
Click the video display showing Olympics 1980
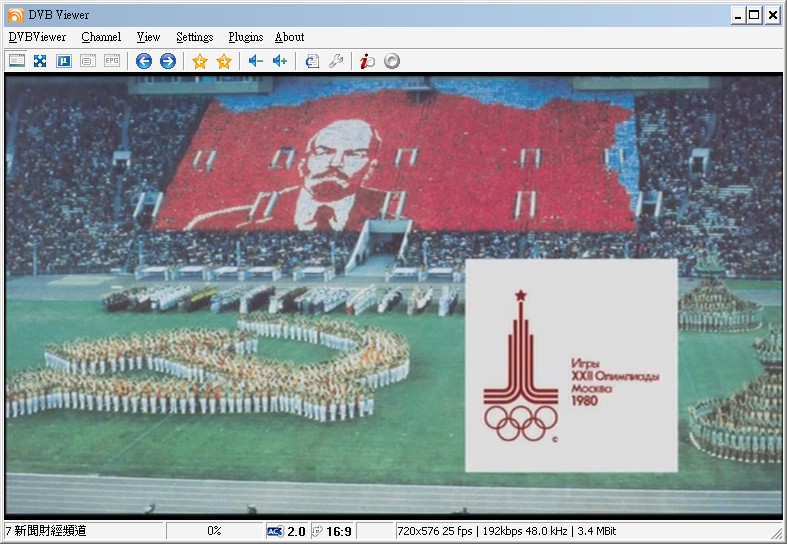pyautogui.click(x=393, y=296)
